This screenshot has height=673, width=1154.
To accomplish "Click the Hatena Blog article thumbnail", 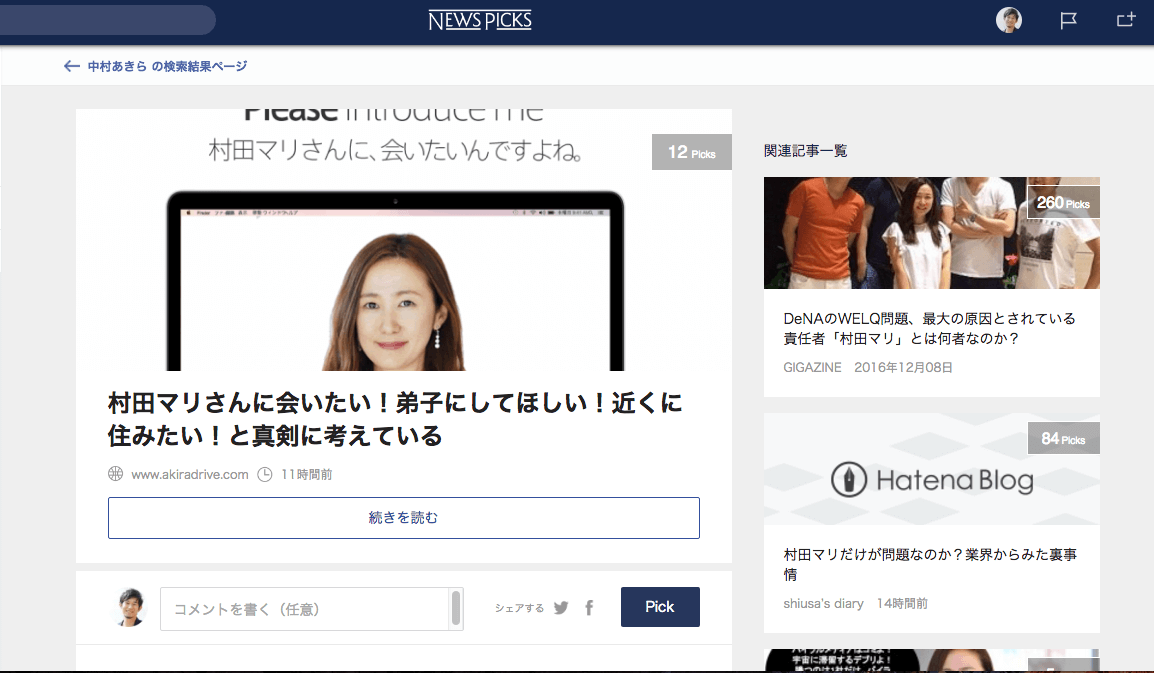I will tap(931, 469).
